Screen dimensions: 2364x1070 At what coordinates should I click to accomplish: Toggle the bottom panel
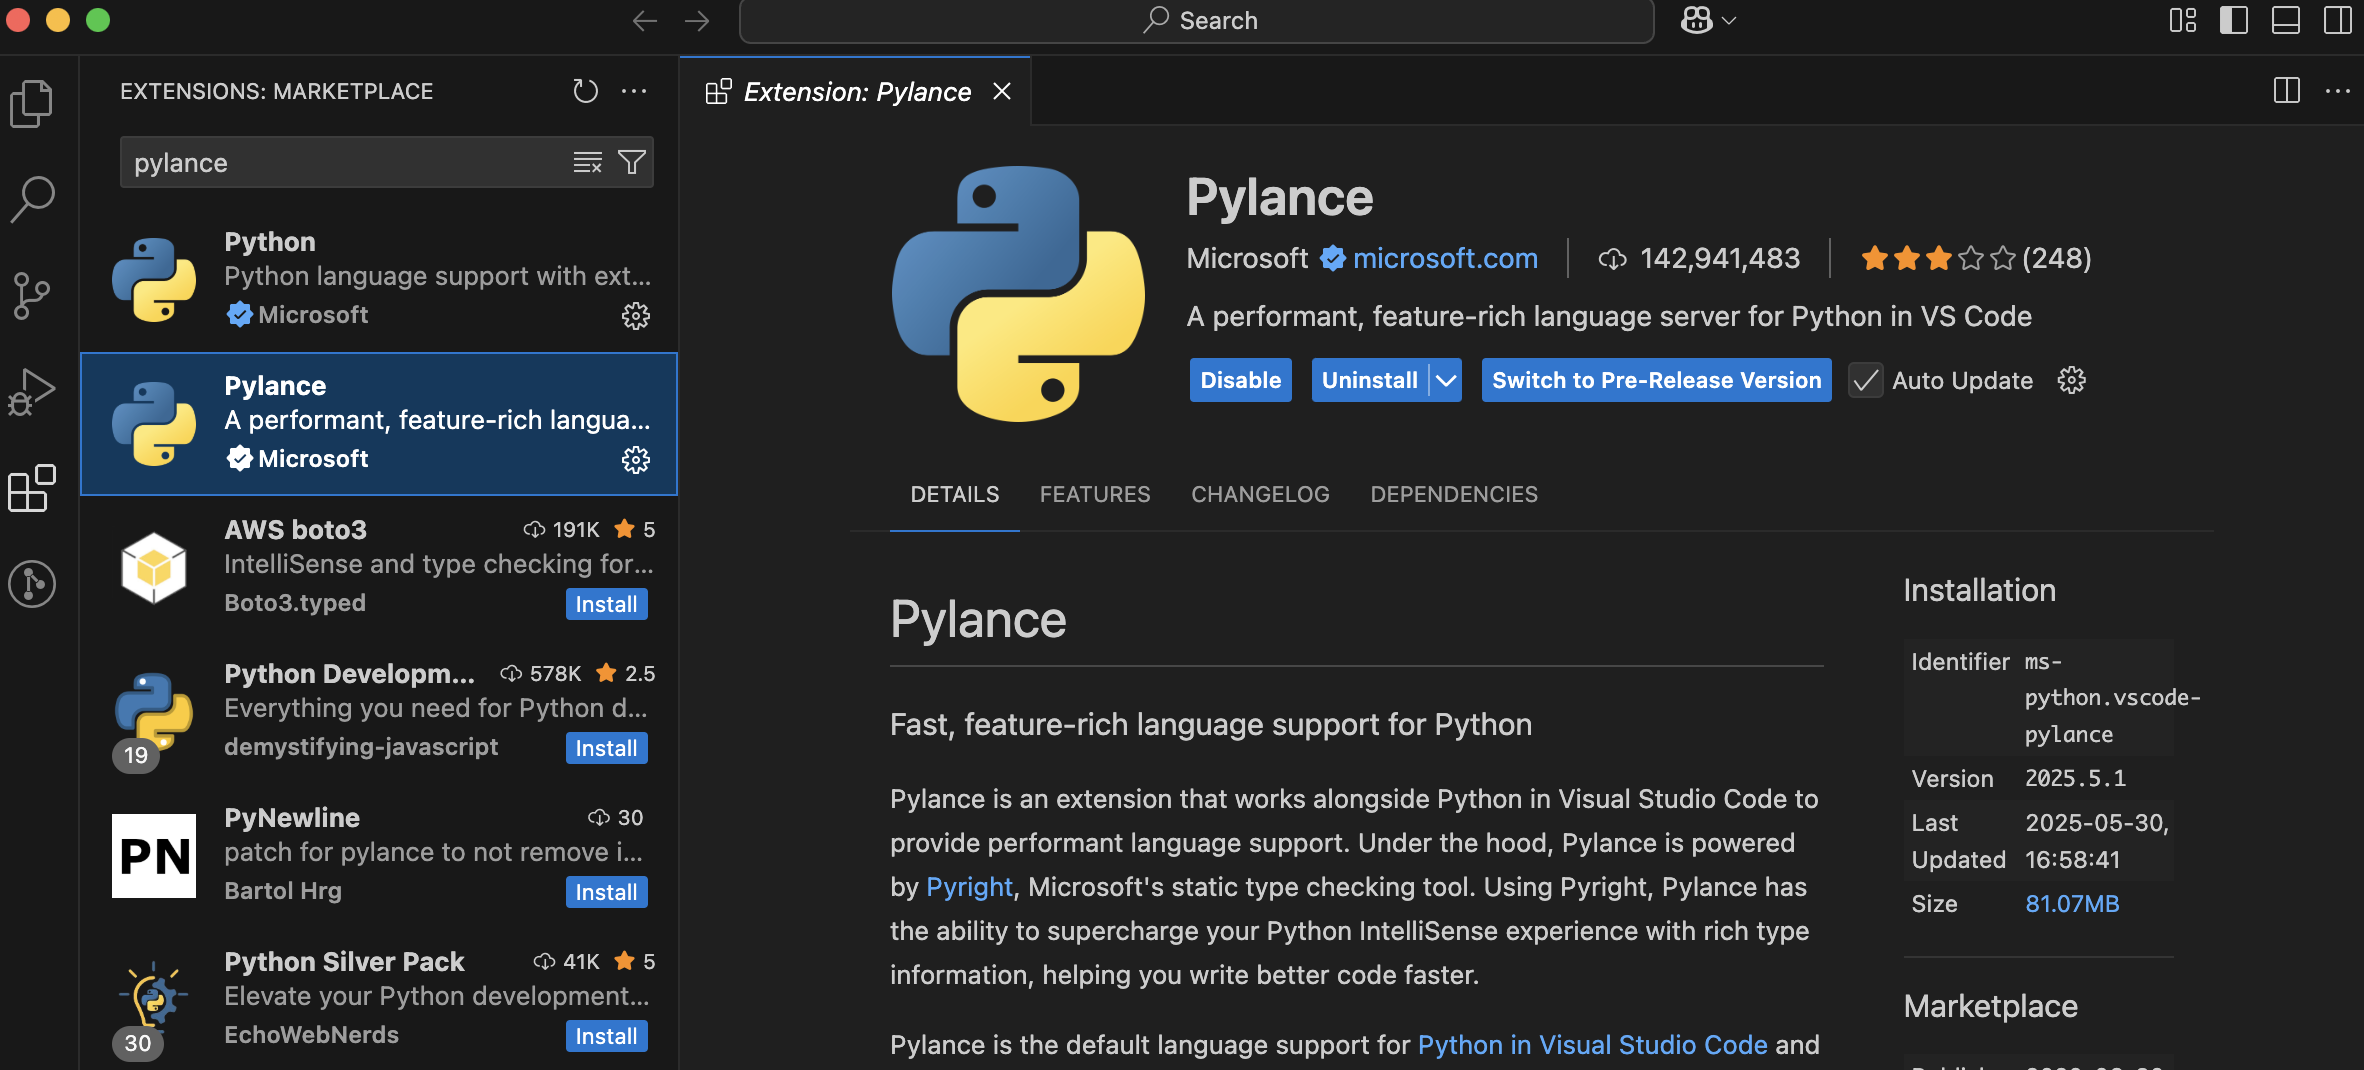coord(2286,20)
